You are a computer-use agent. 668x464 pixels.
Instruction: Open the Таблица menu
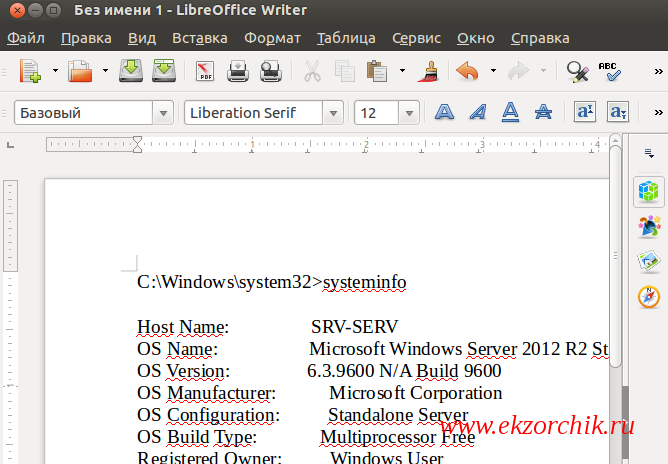coord(346,38)
